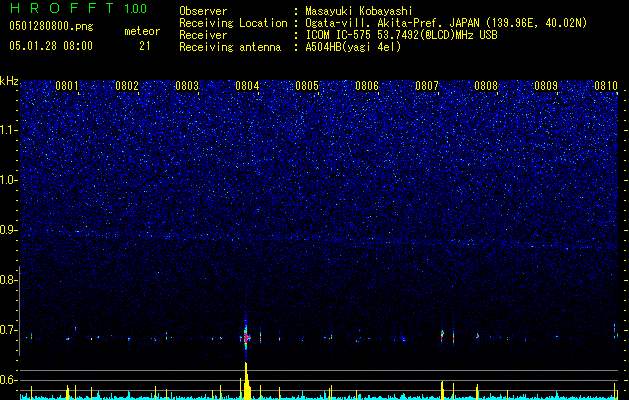Screen dimensions: 629x400
Task: Click the 0804 time marker
Action: 247,86
